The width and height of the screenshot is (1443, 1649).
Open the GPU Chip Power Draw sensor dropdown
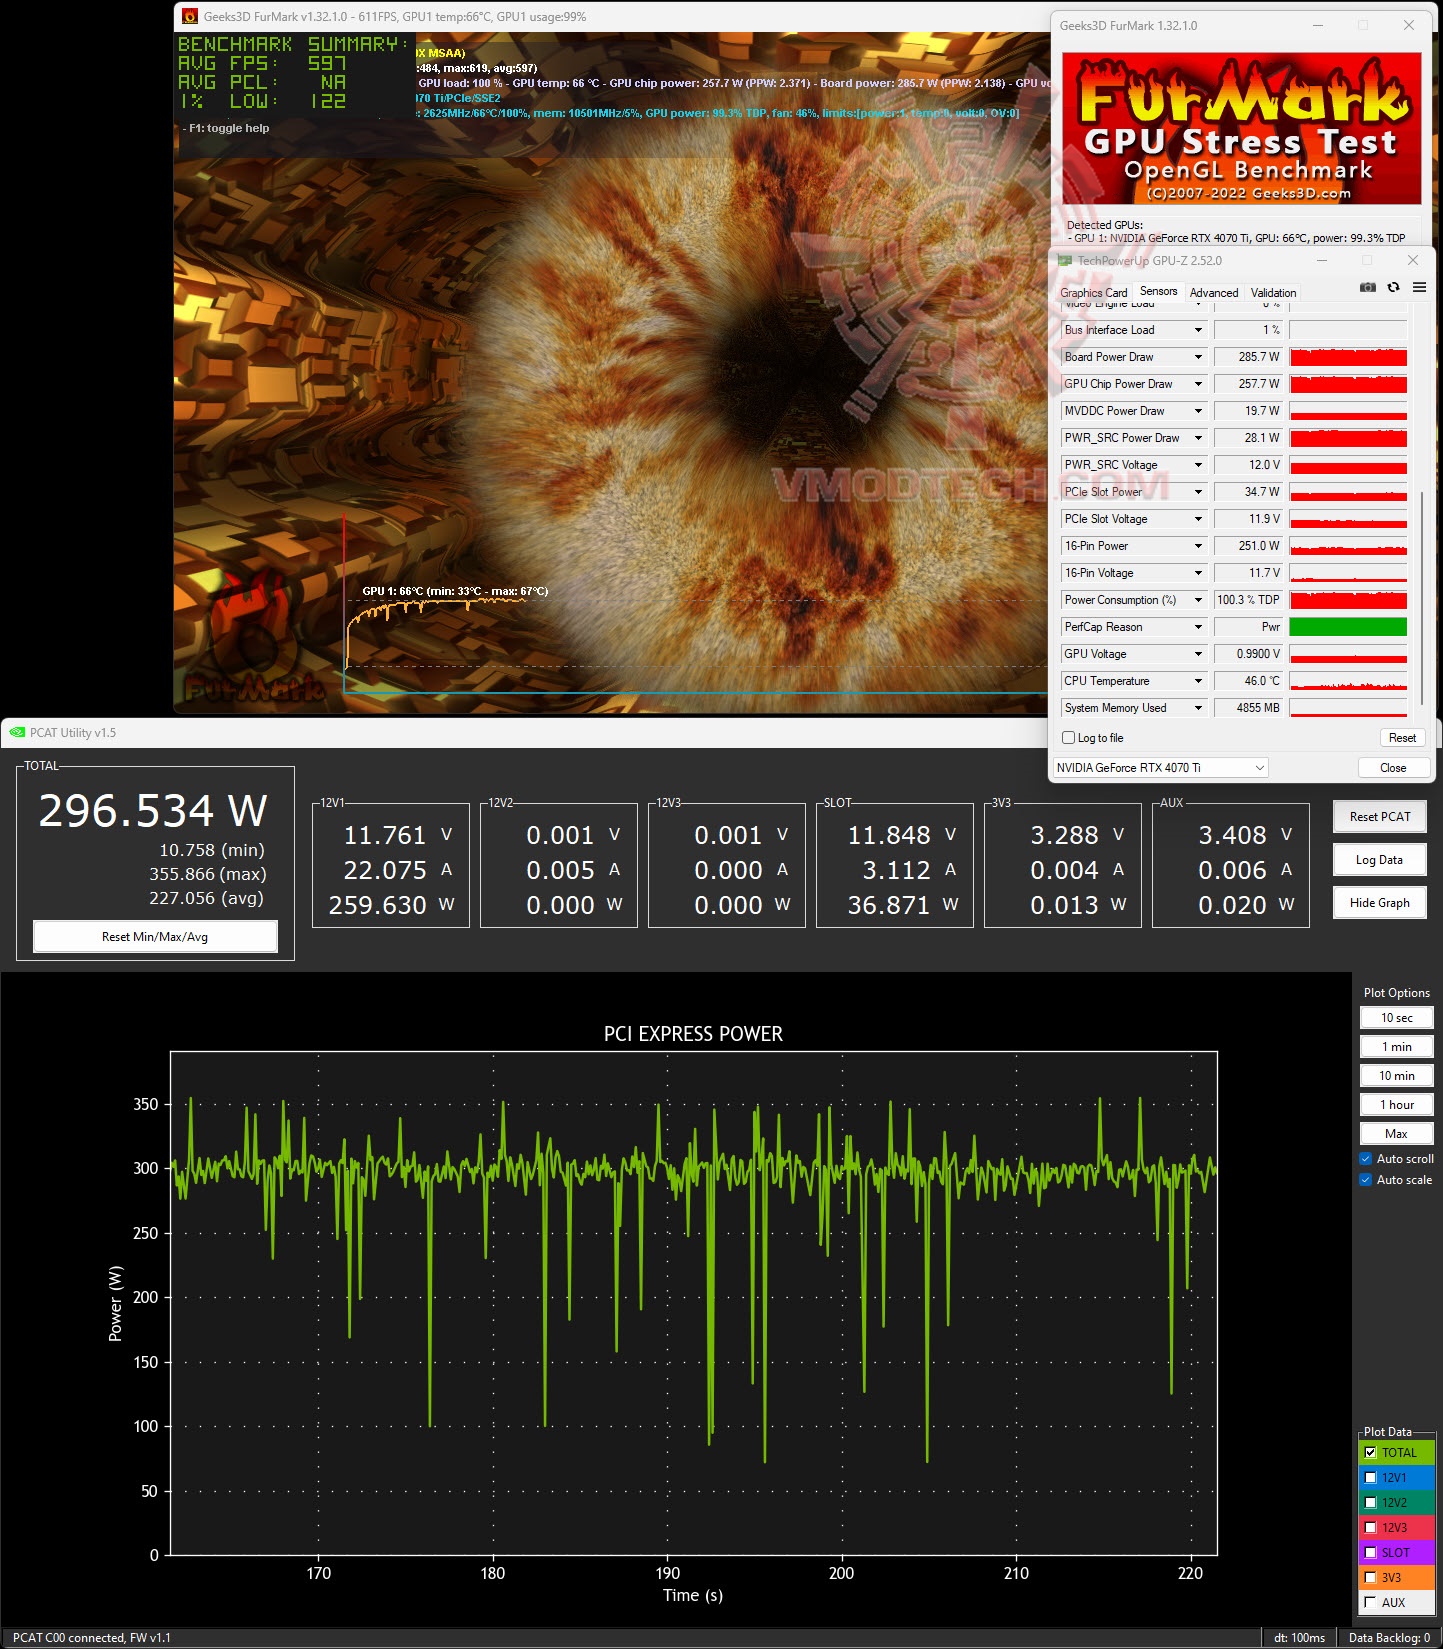[x=1198, y=384]
